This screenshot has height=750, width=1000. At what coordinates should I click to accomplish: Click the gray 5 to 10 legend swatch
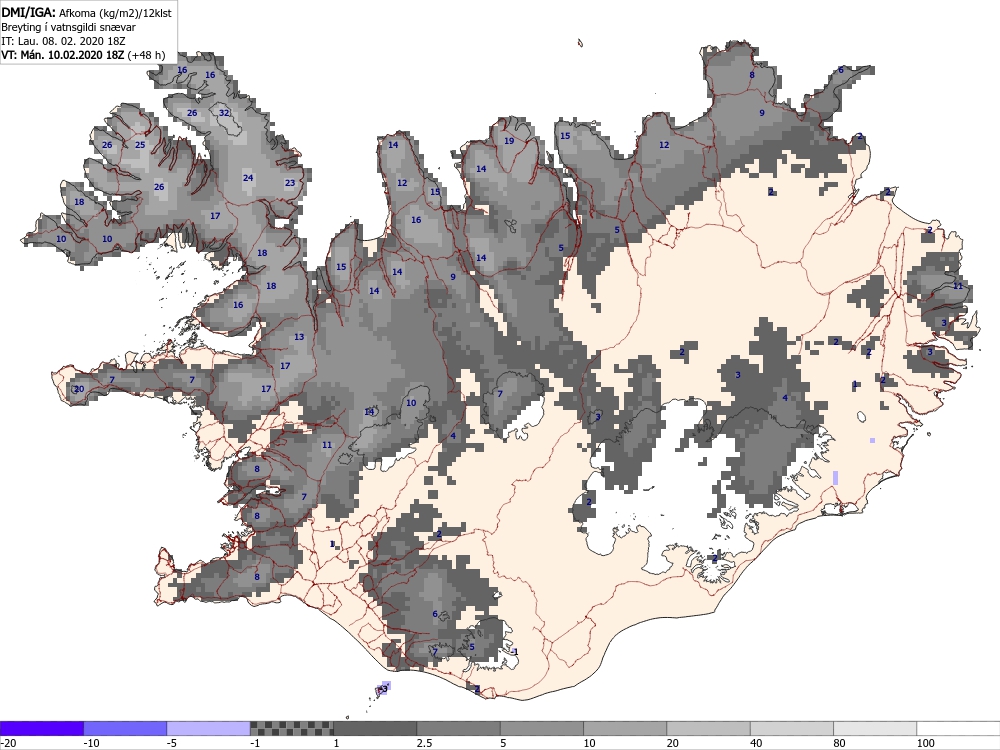click(x=541, y=728)
